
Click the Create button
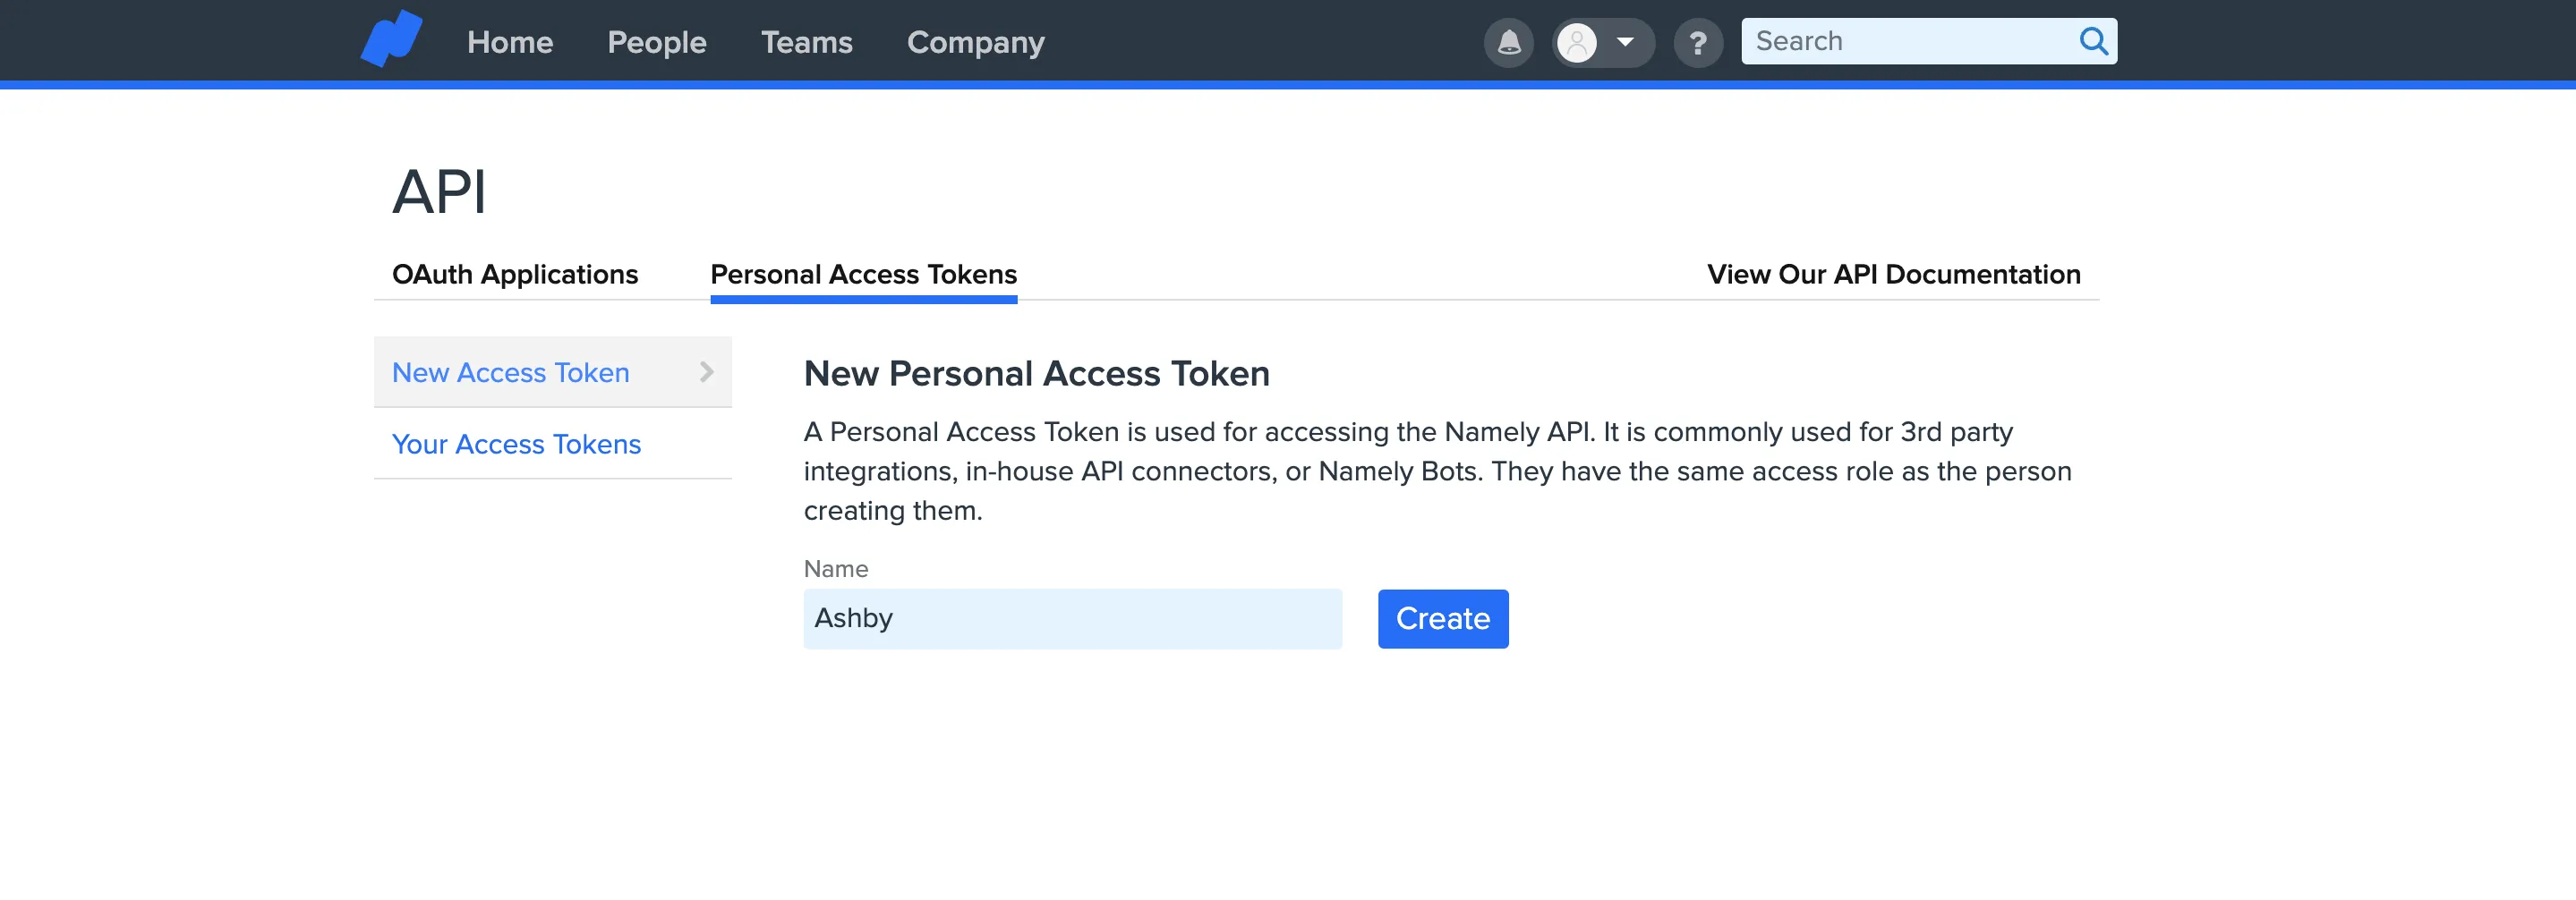[x=1442, y=618]
